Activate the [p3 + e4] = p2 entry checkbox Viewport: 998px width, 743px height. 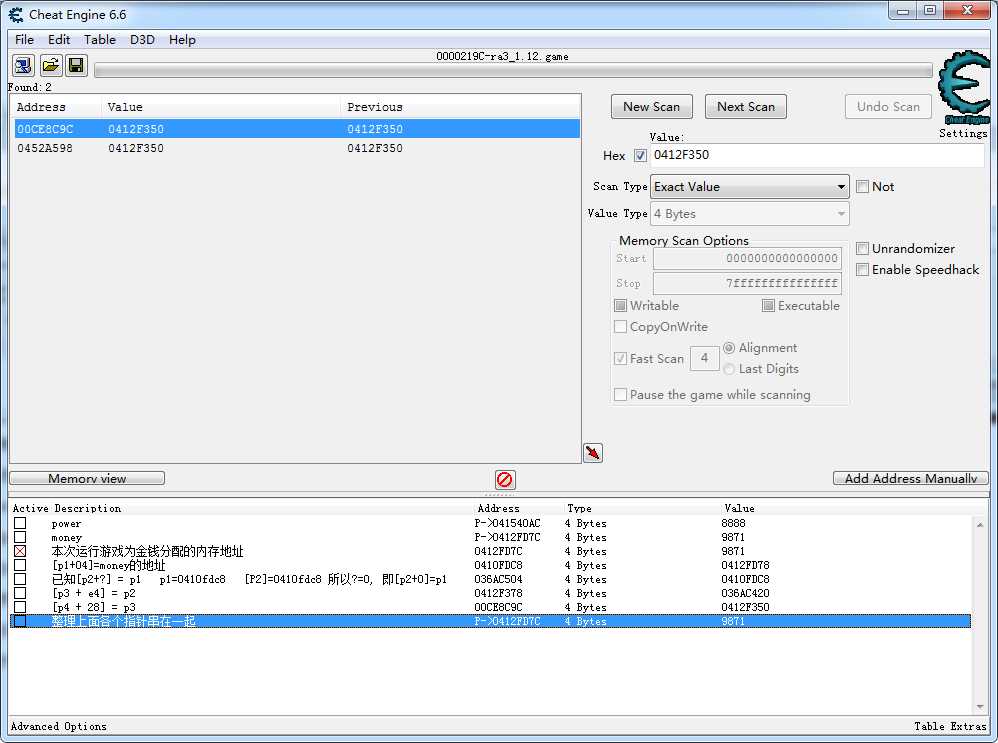pos(20,593)
